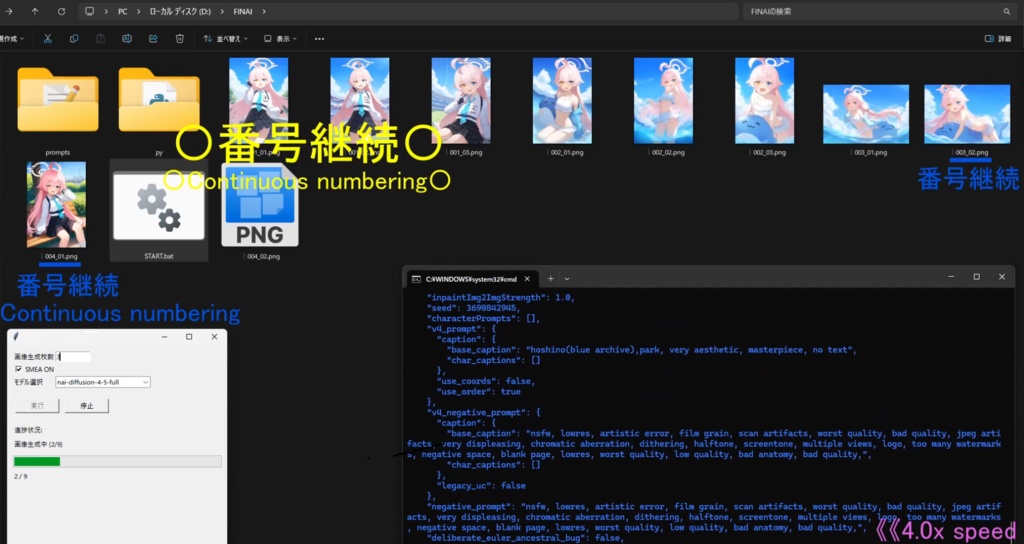The width and height of the screenshot is (1024, 544).
Task: Toggle the SMEA ON checkbox
Action: 18,369
